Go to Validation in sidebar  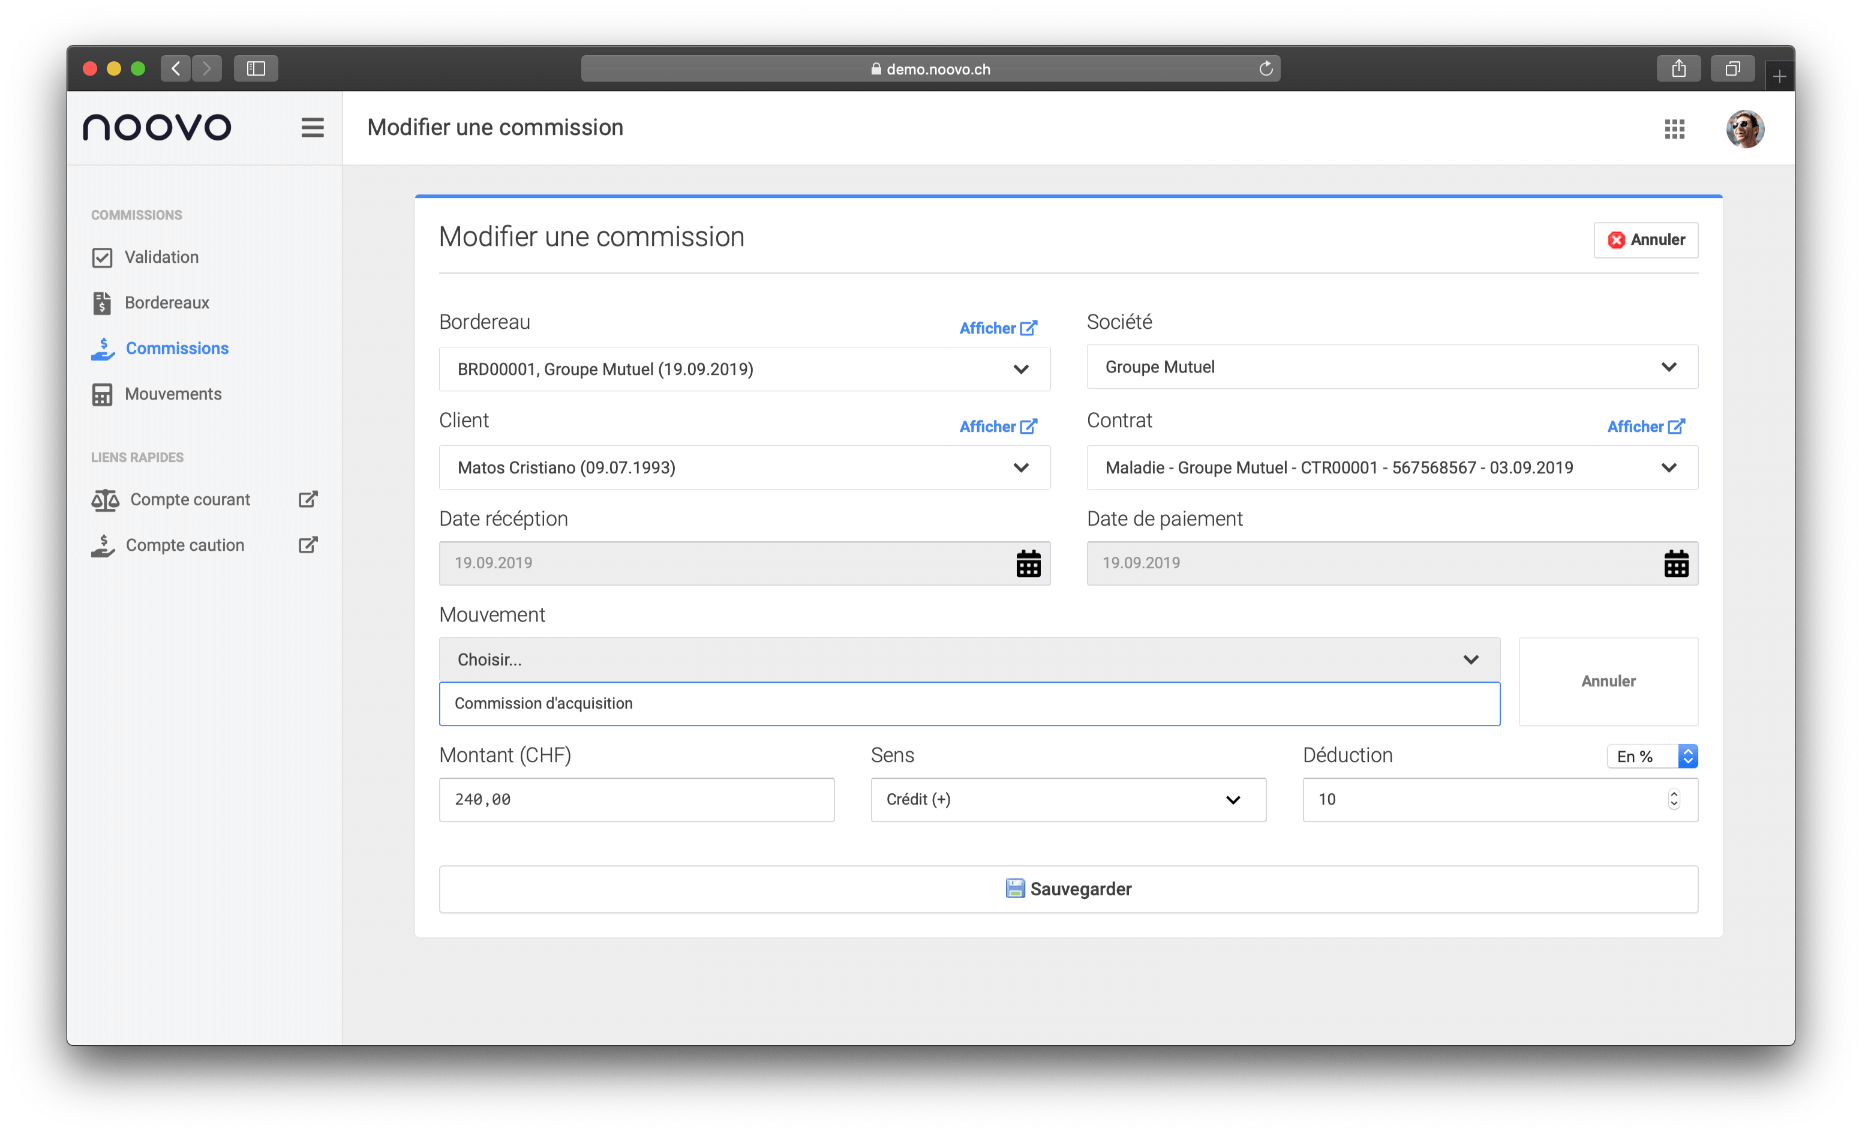point(161,257)
